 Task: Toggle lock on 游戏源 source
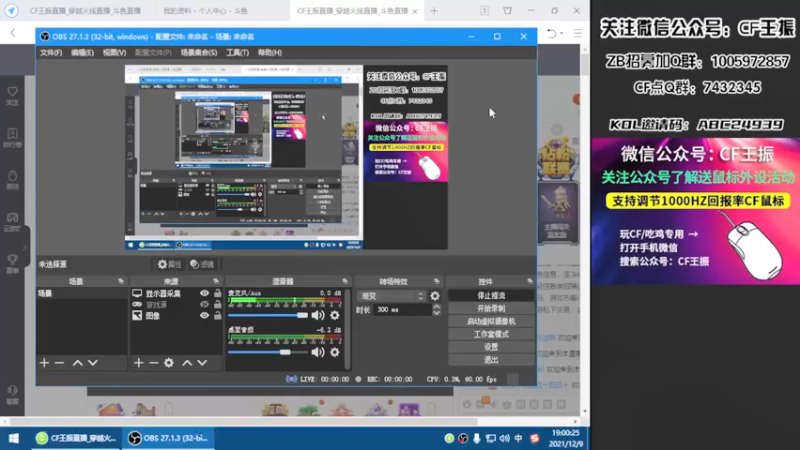[218, 305]
